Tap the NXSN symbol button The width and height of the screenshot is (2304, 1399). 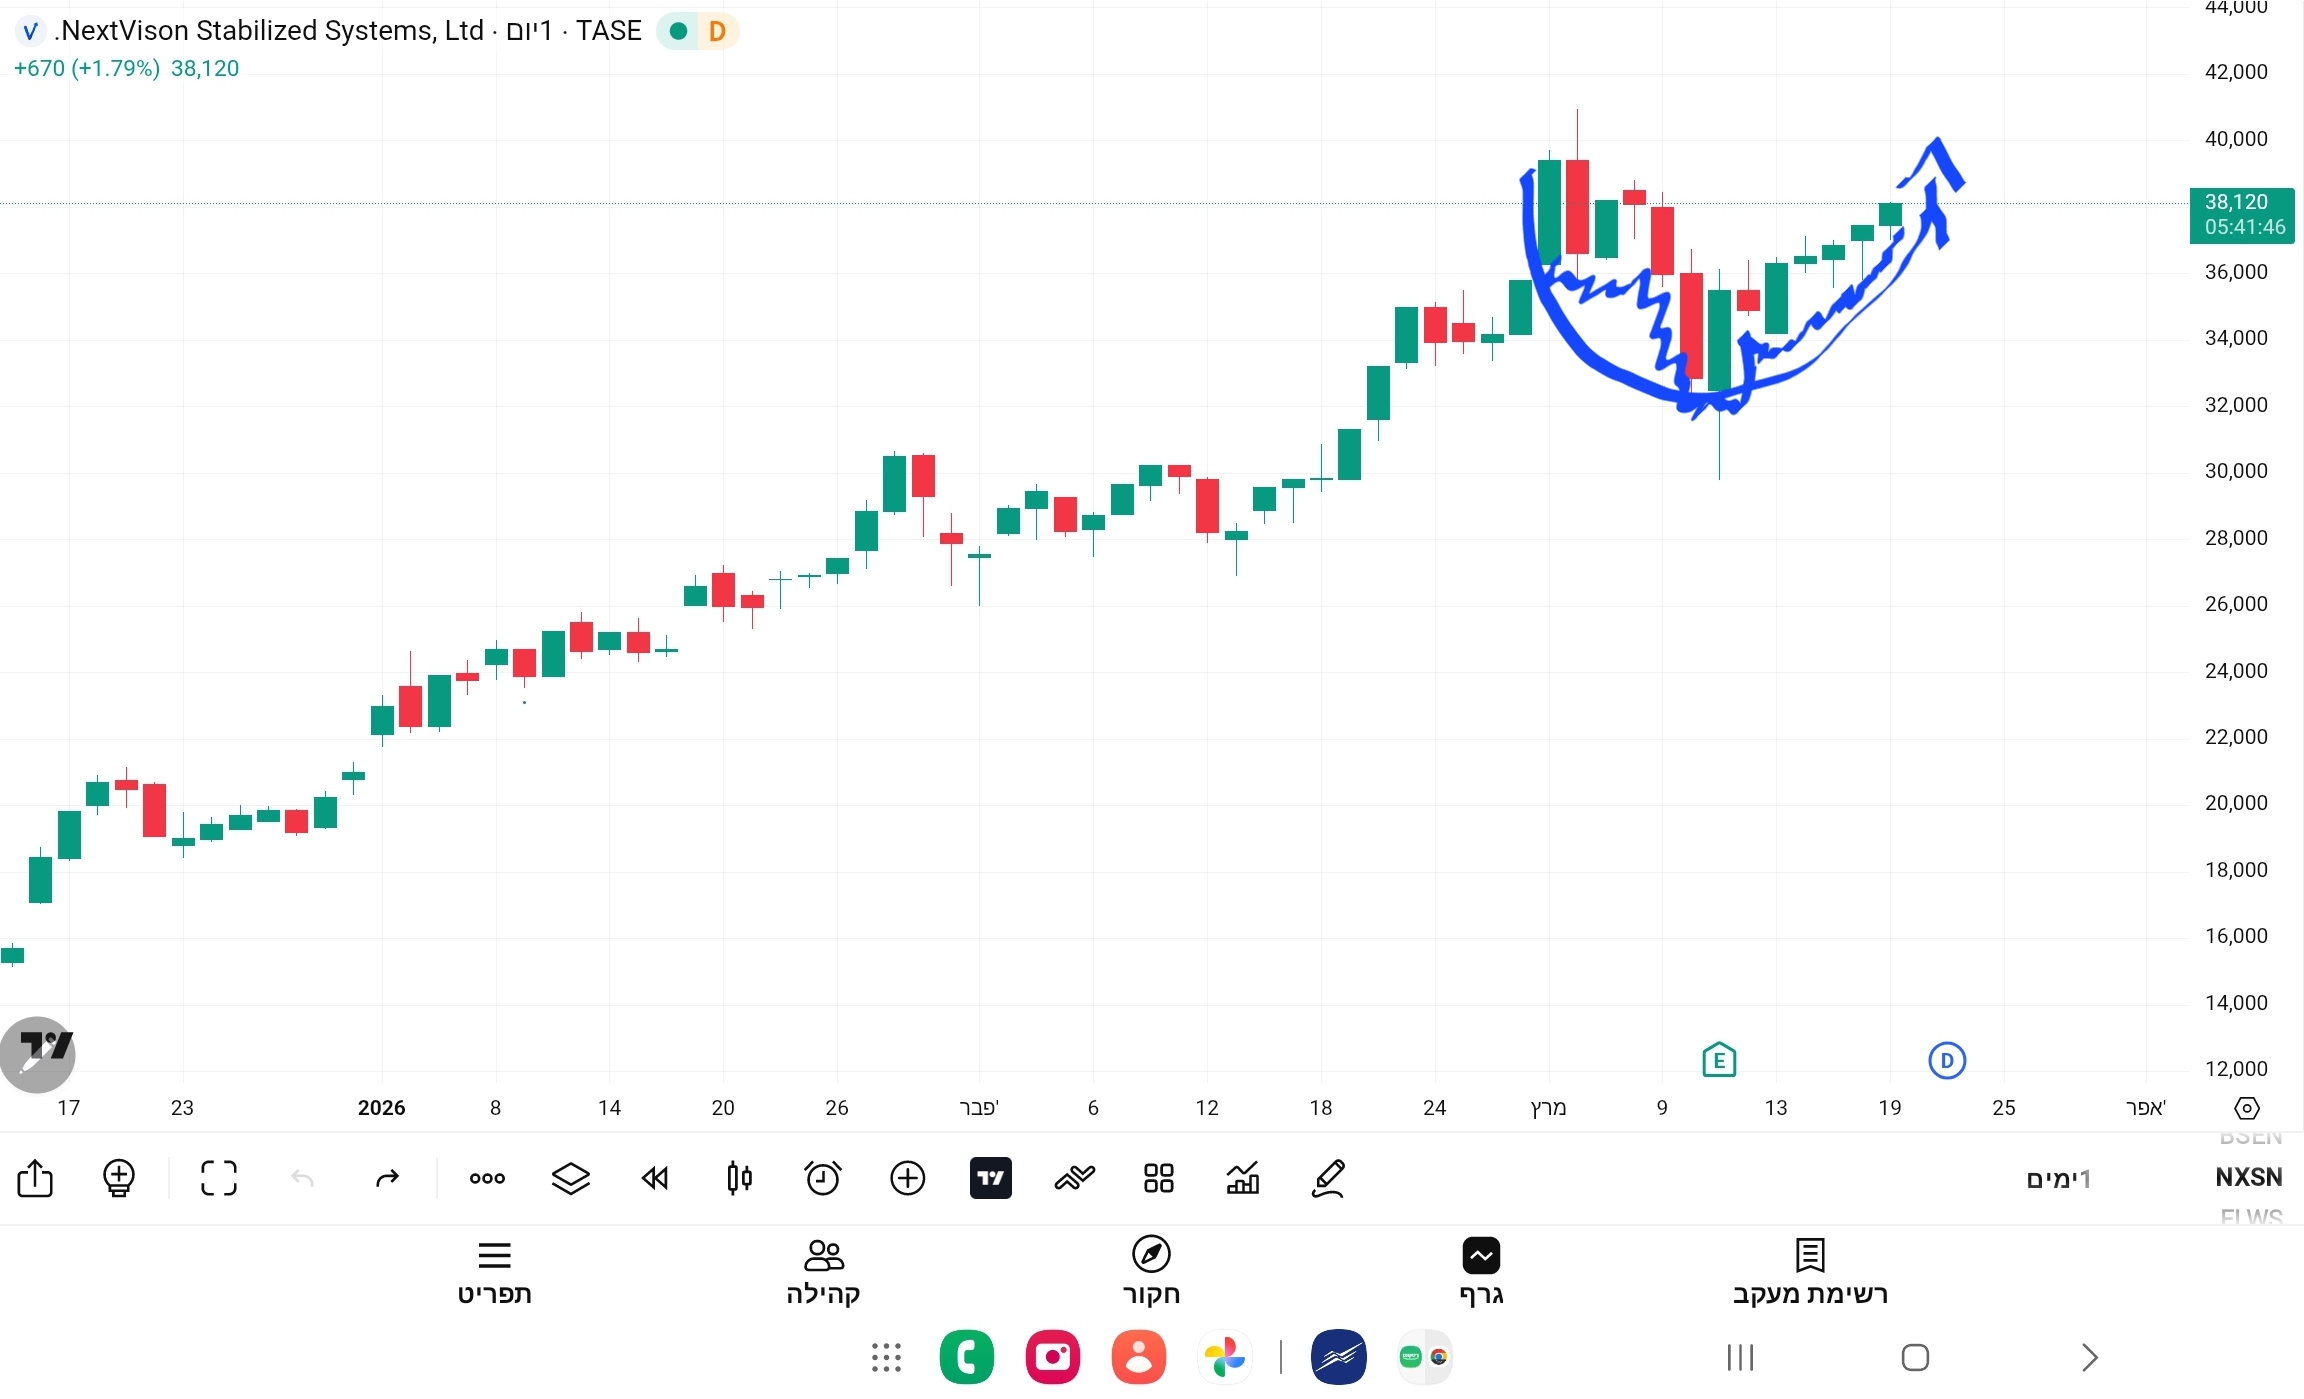click(2249, 1177)
